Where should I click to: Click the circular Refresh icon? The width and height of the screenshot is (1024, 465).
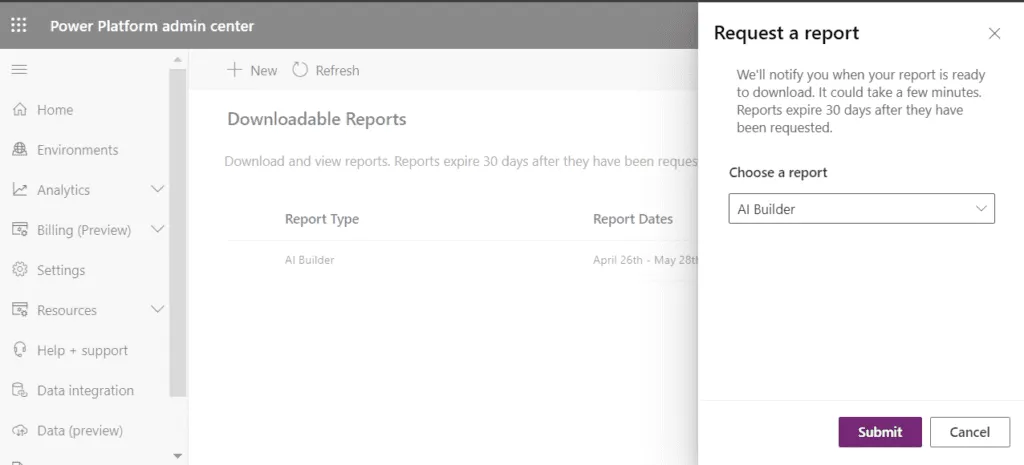click(x=300, y=70)
